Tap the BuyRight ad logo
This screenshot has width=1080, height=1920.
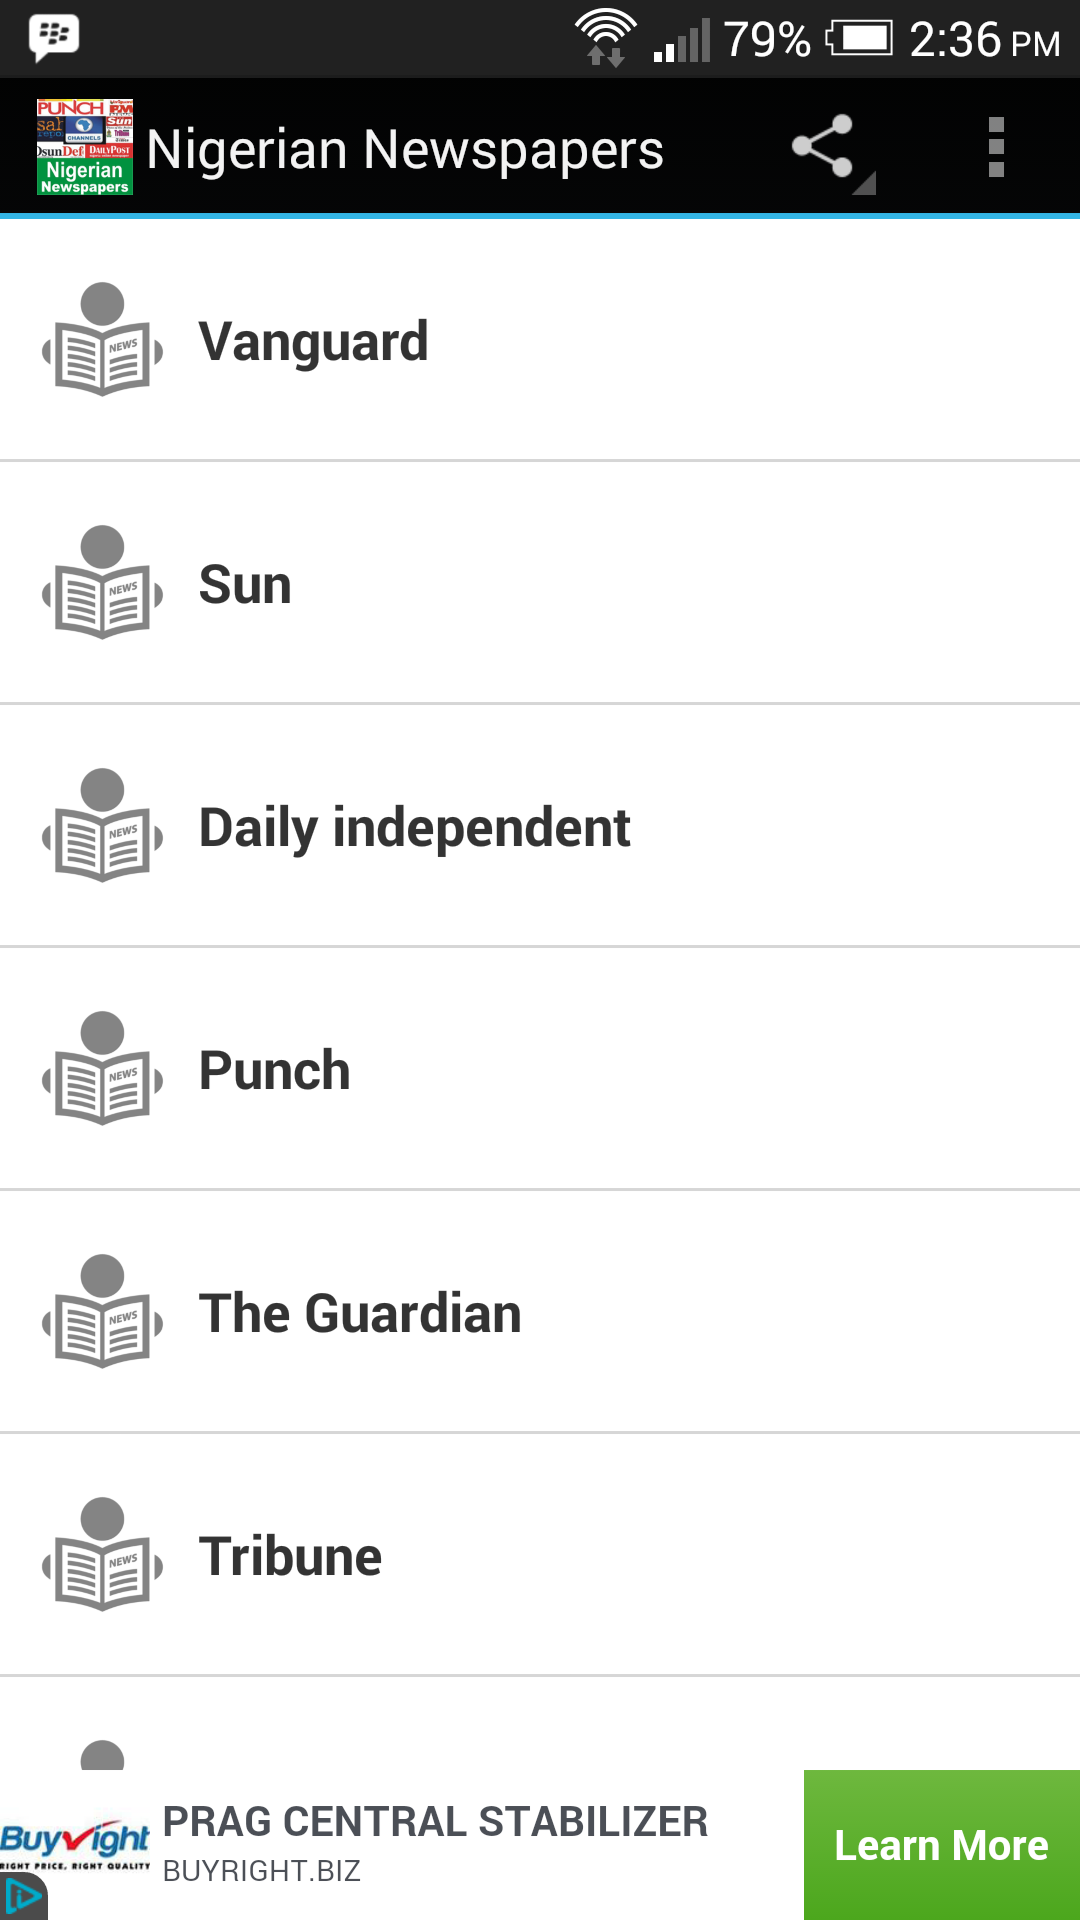(x=75, y=1843)
